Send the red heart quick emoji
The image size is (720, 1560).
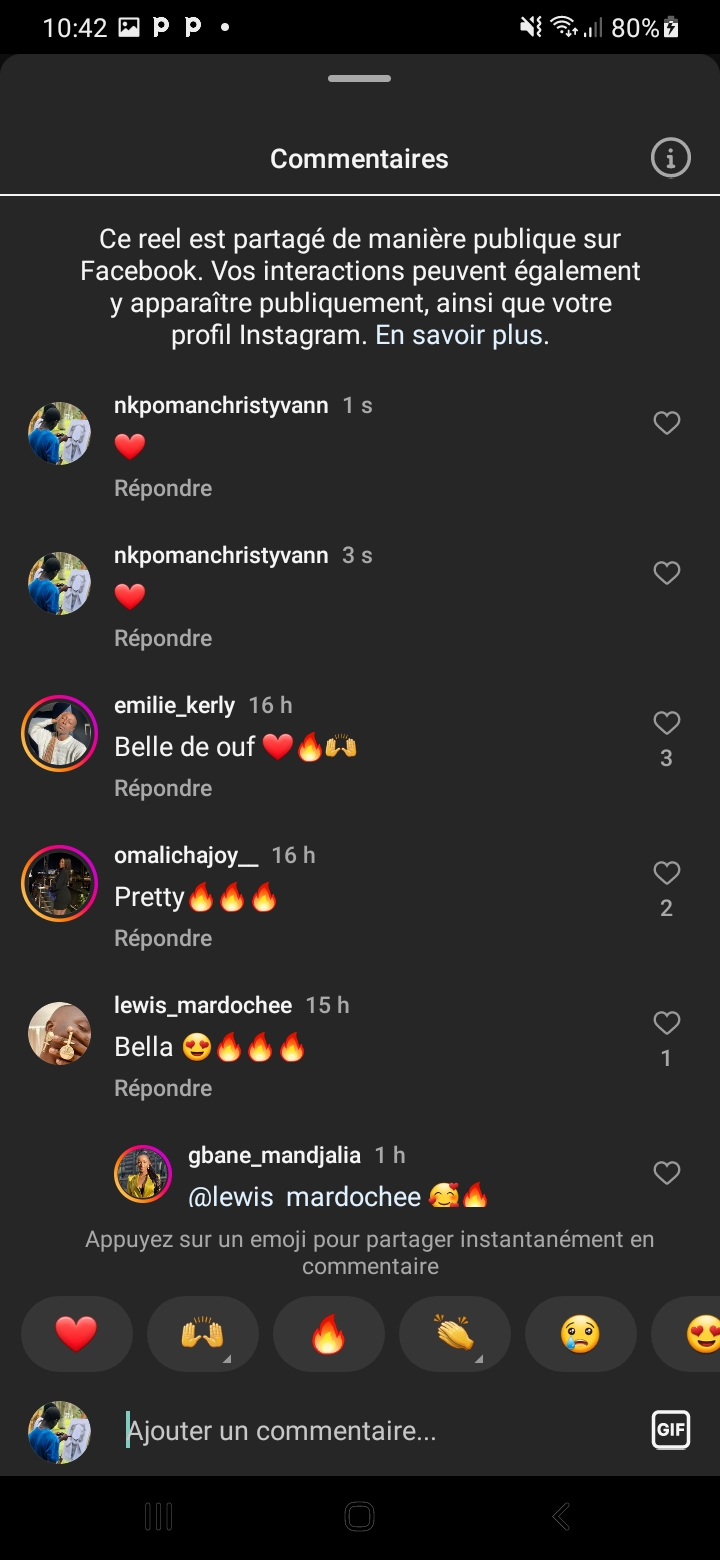(76, 1333)
